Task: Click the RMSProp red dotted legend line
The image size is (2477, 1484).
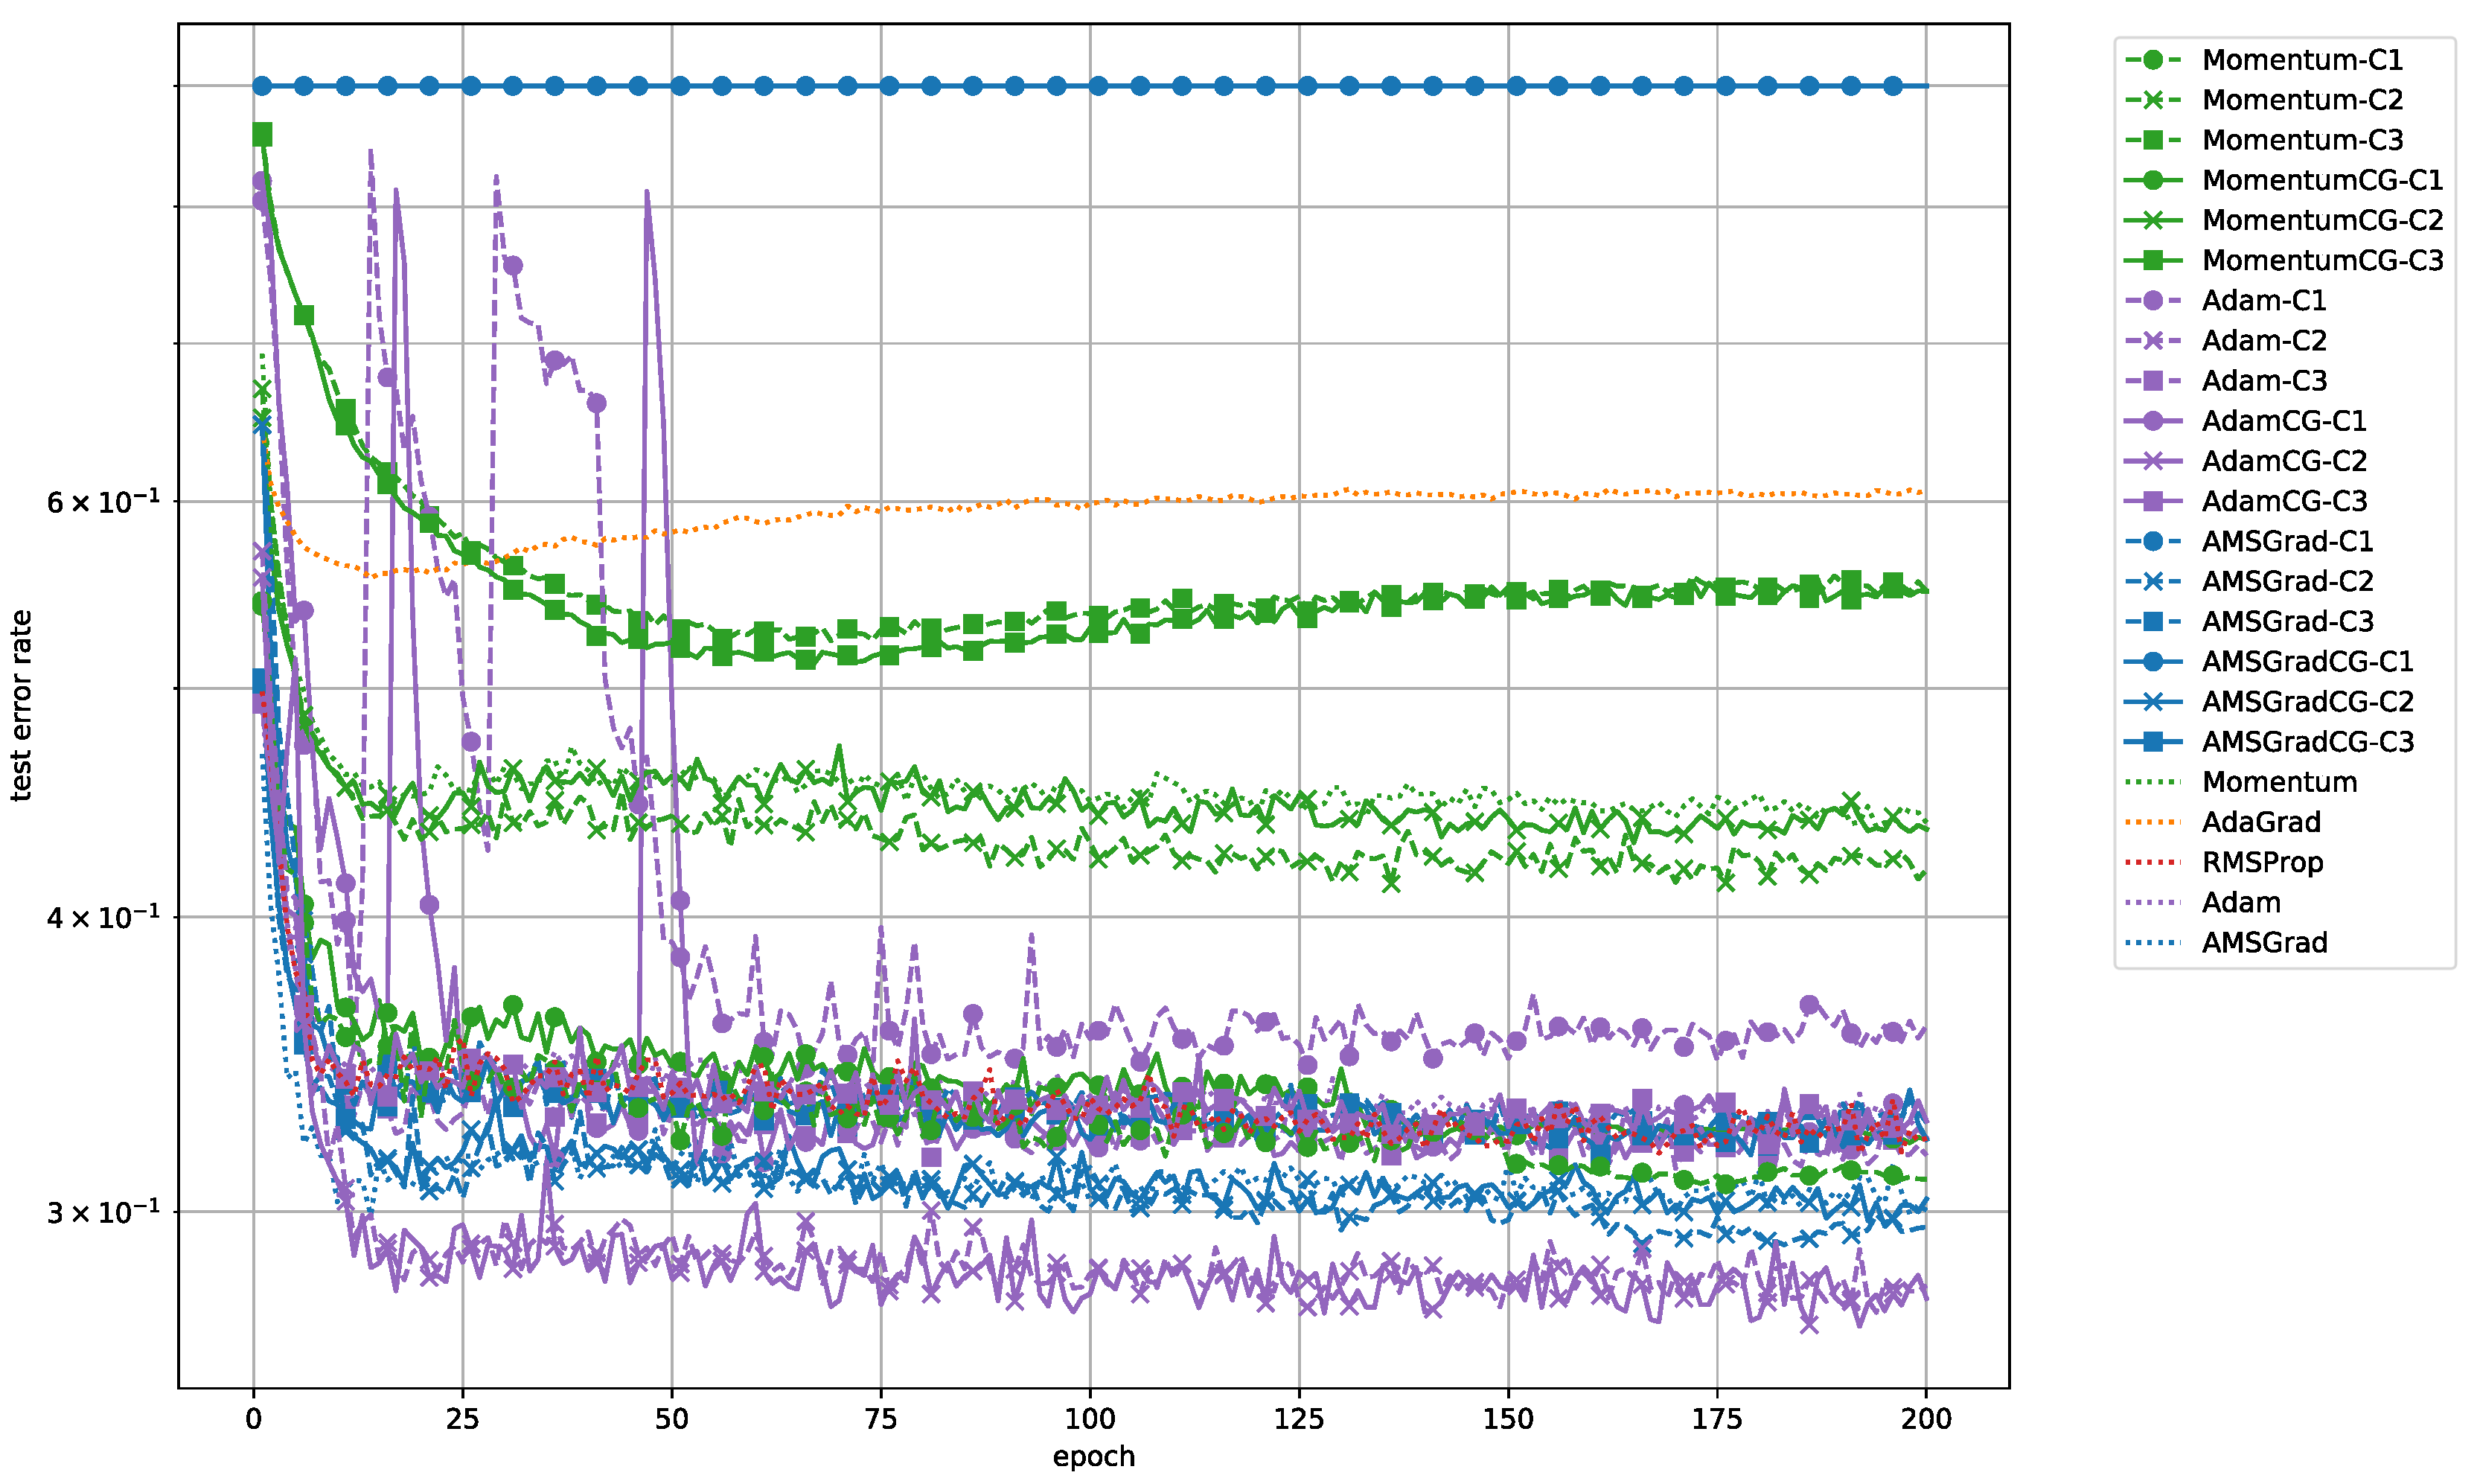Action: point(2153,862)
